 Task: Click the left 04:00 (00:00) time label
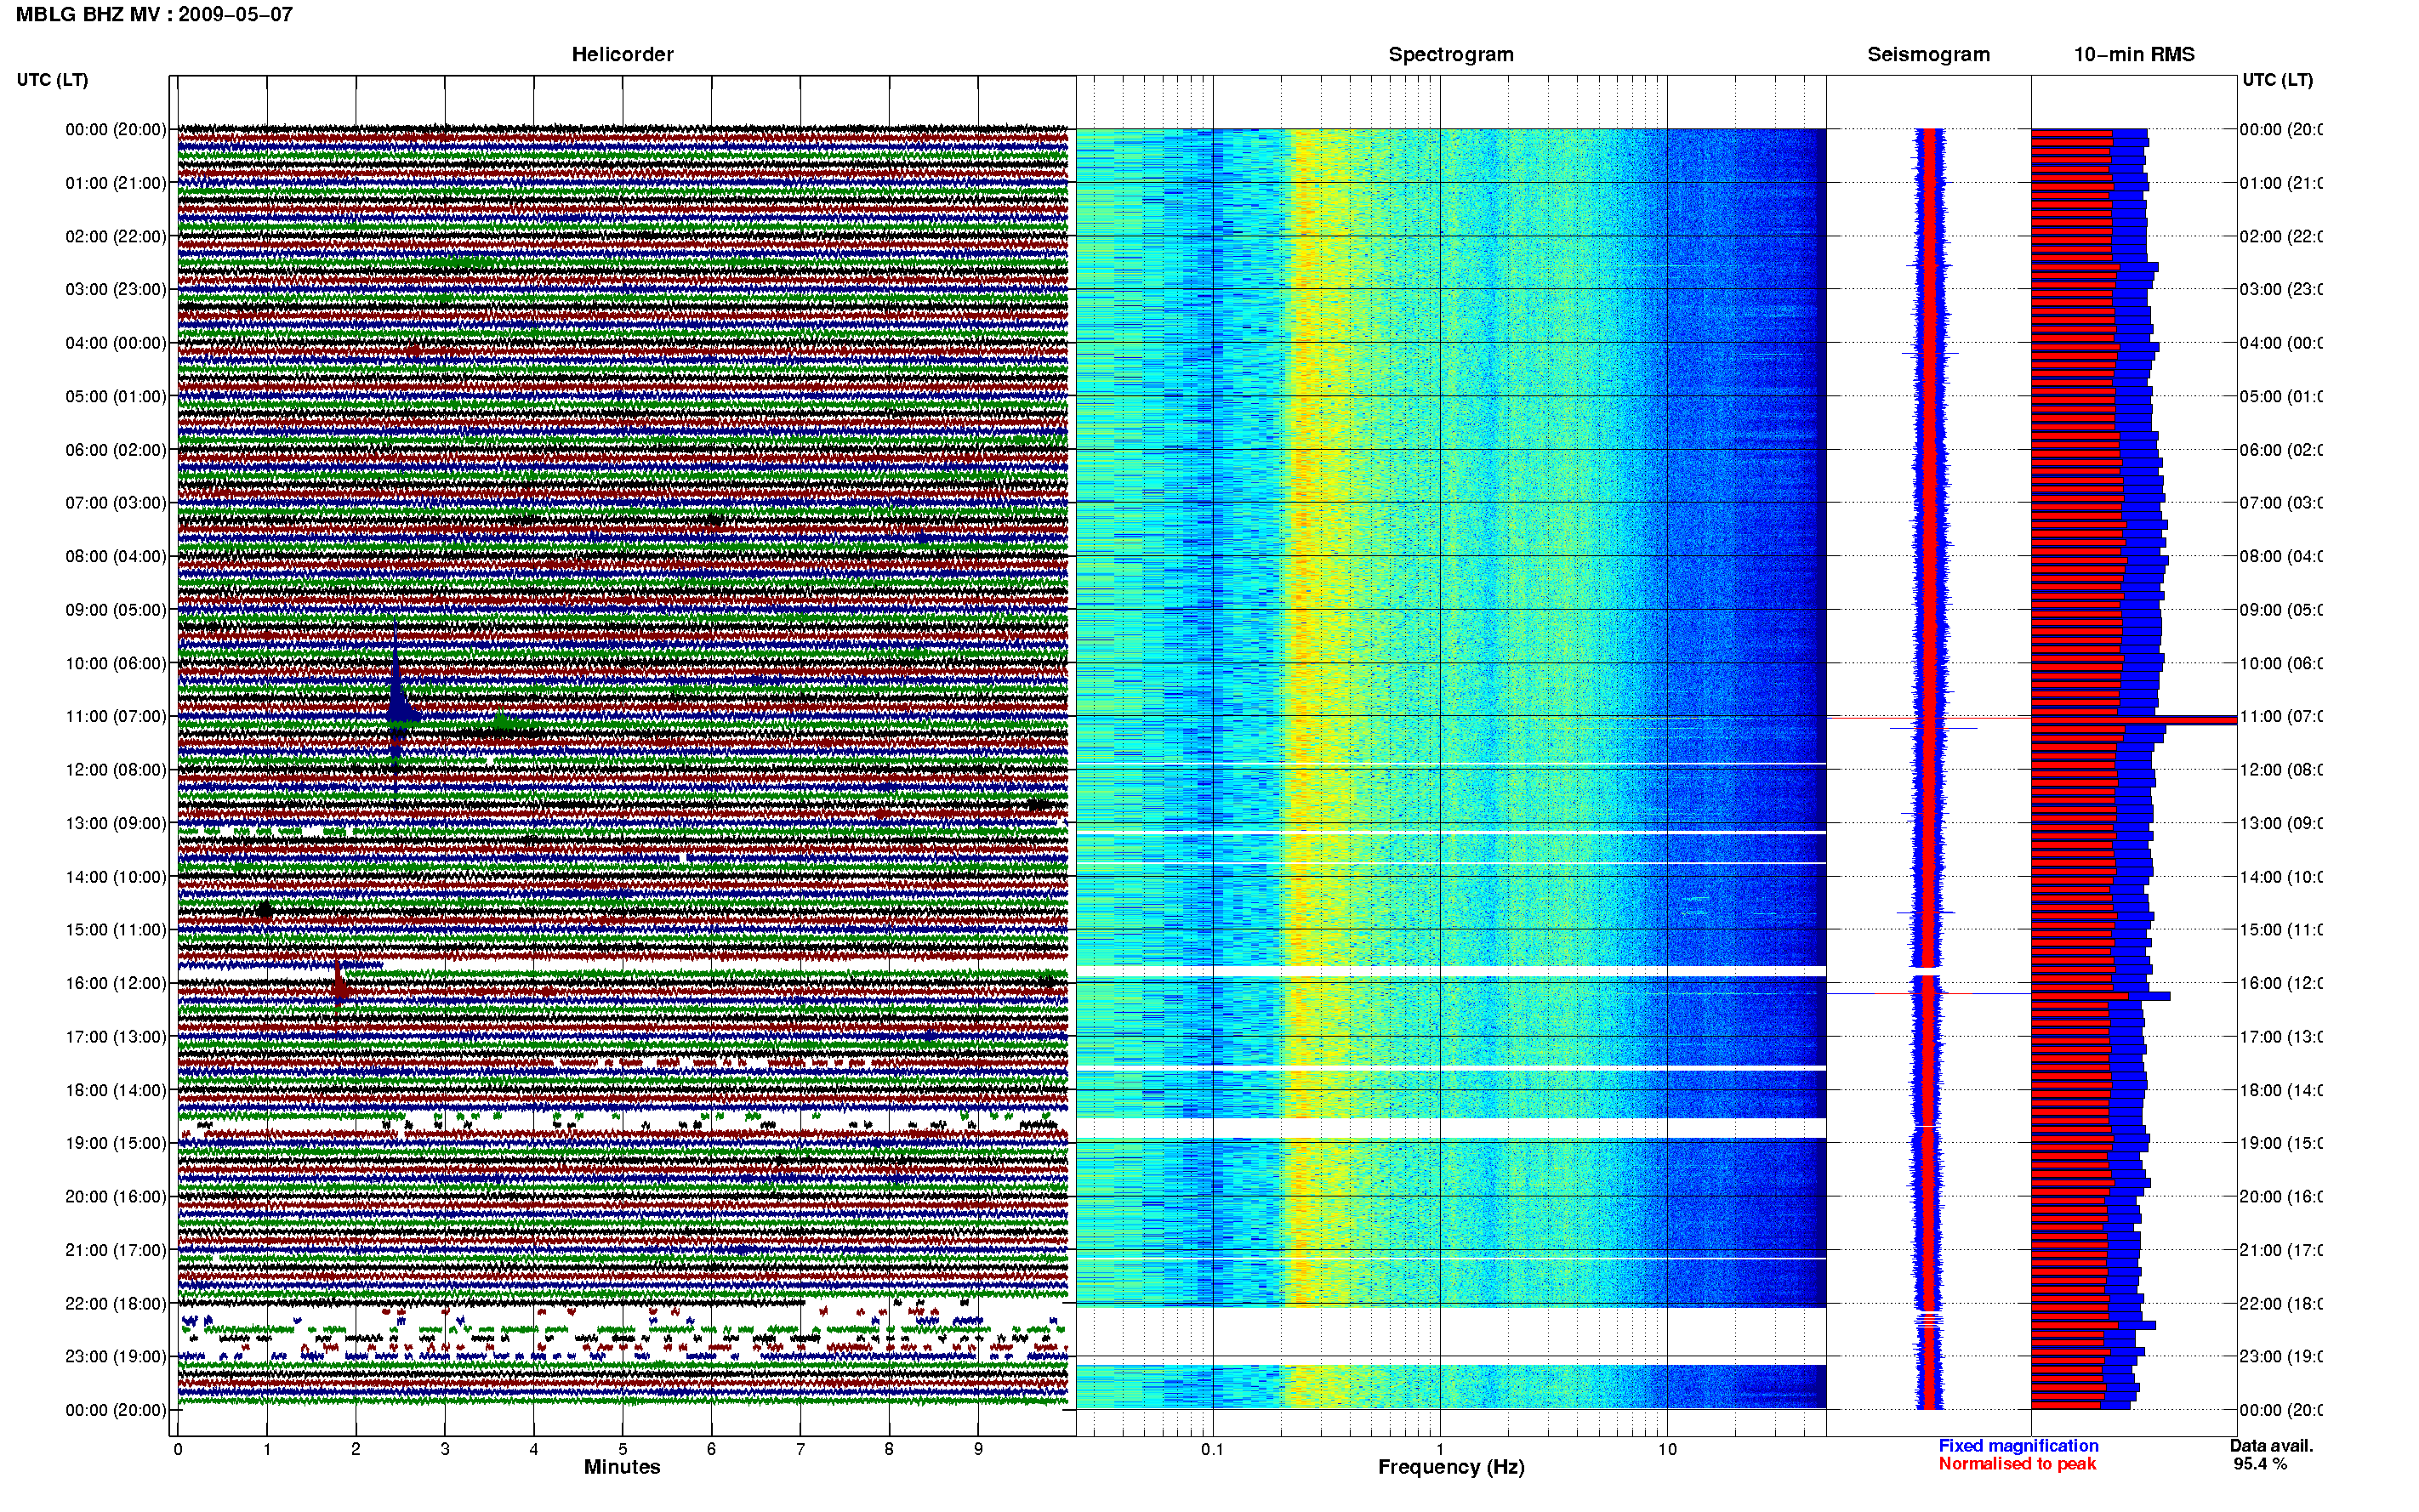(116, 343)
